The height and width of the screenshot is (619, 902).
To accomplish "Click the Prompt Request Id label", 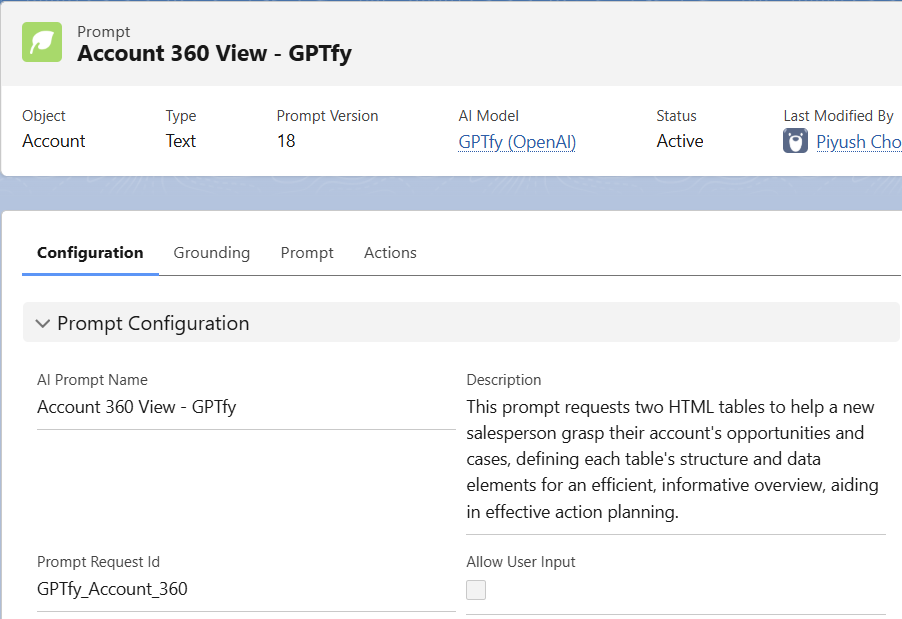I will pos(98,562).
